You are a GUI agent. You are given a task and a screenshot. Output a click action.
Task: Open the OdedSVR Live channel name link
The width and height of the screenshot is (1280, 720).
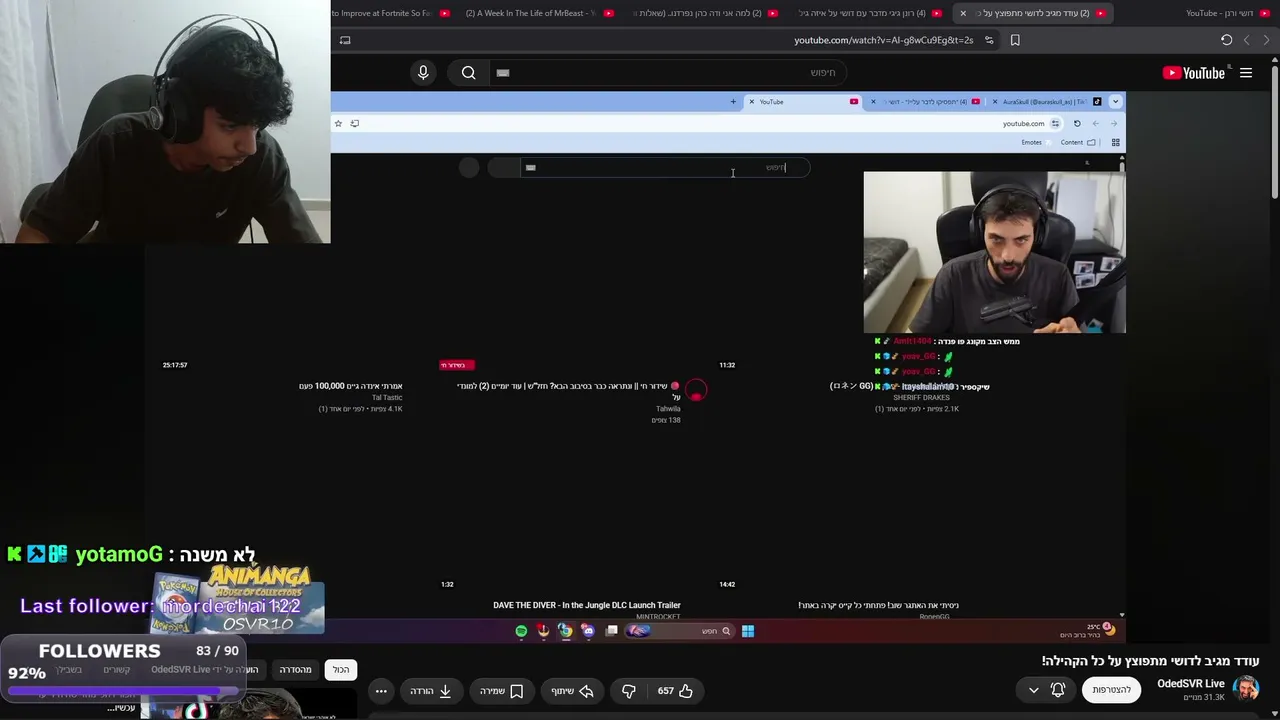tap(1191, 684)
